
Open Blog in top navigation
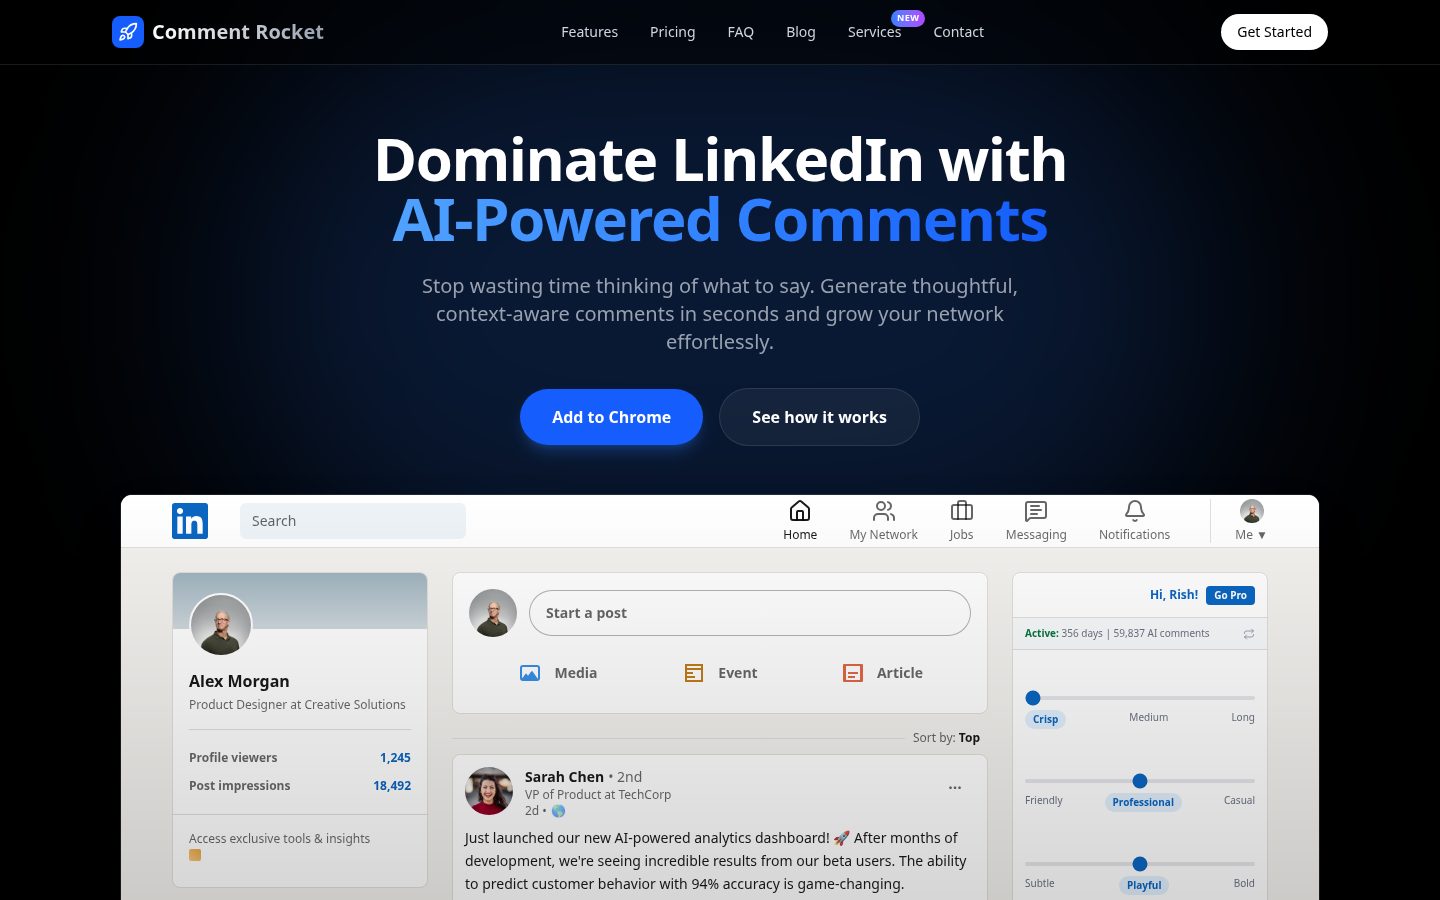(x=801, y=32)
